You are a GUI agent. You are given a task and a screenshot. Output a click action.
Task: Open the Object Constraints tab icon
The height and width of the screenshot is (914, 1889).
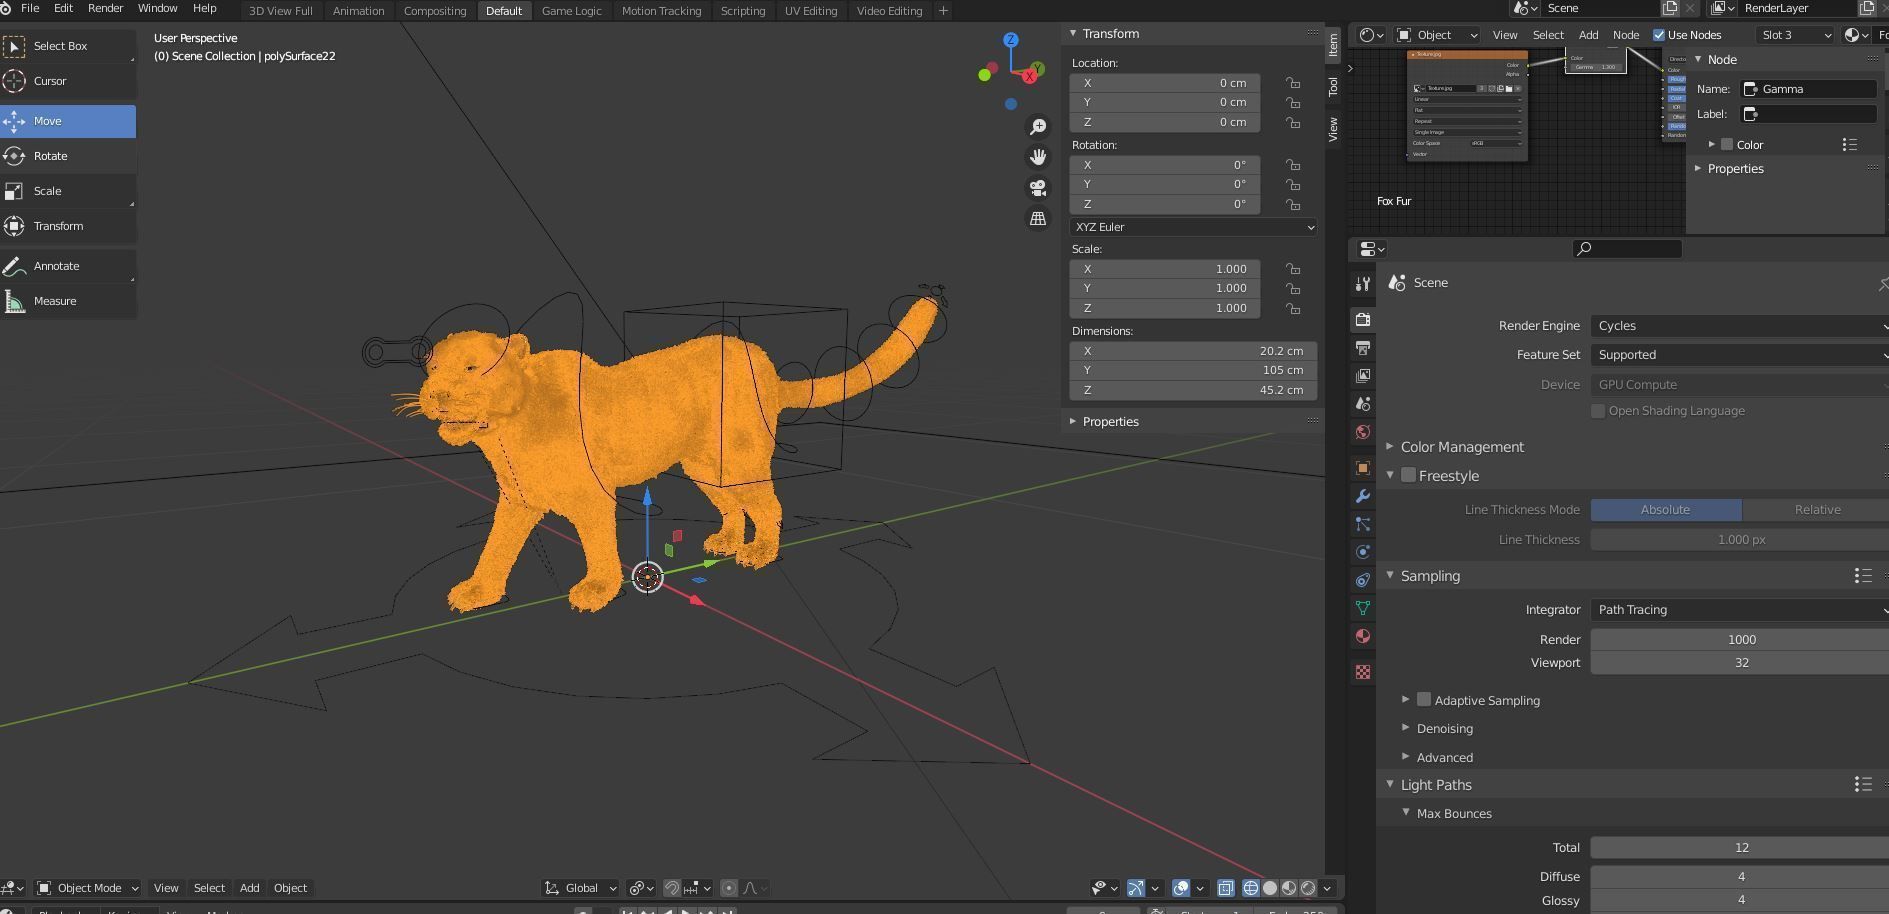point(1362,580)
